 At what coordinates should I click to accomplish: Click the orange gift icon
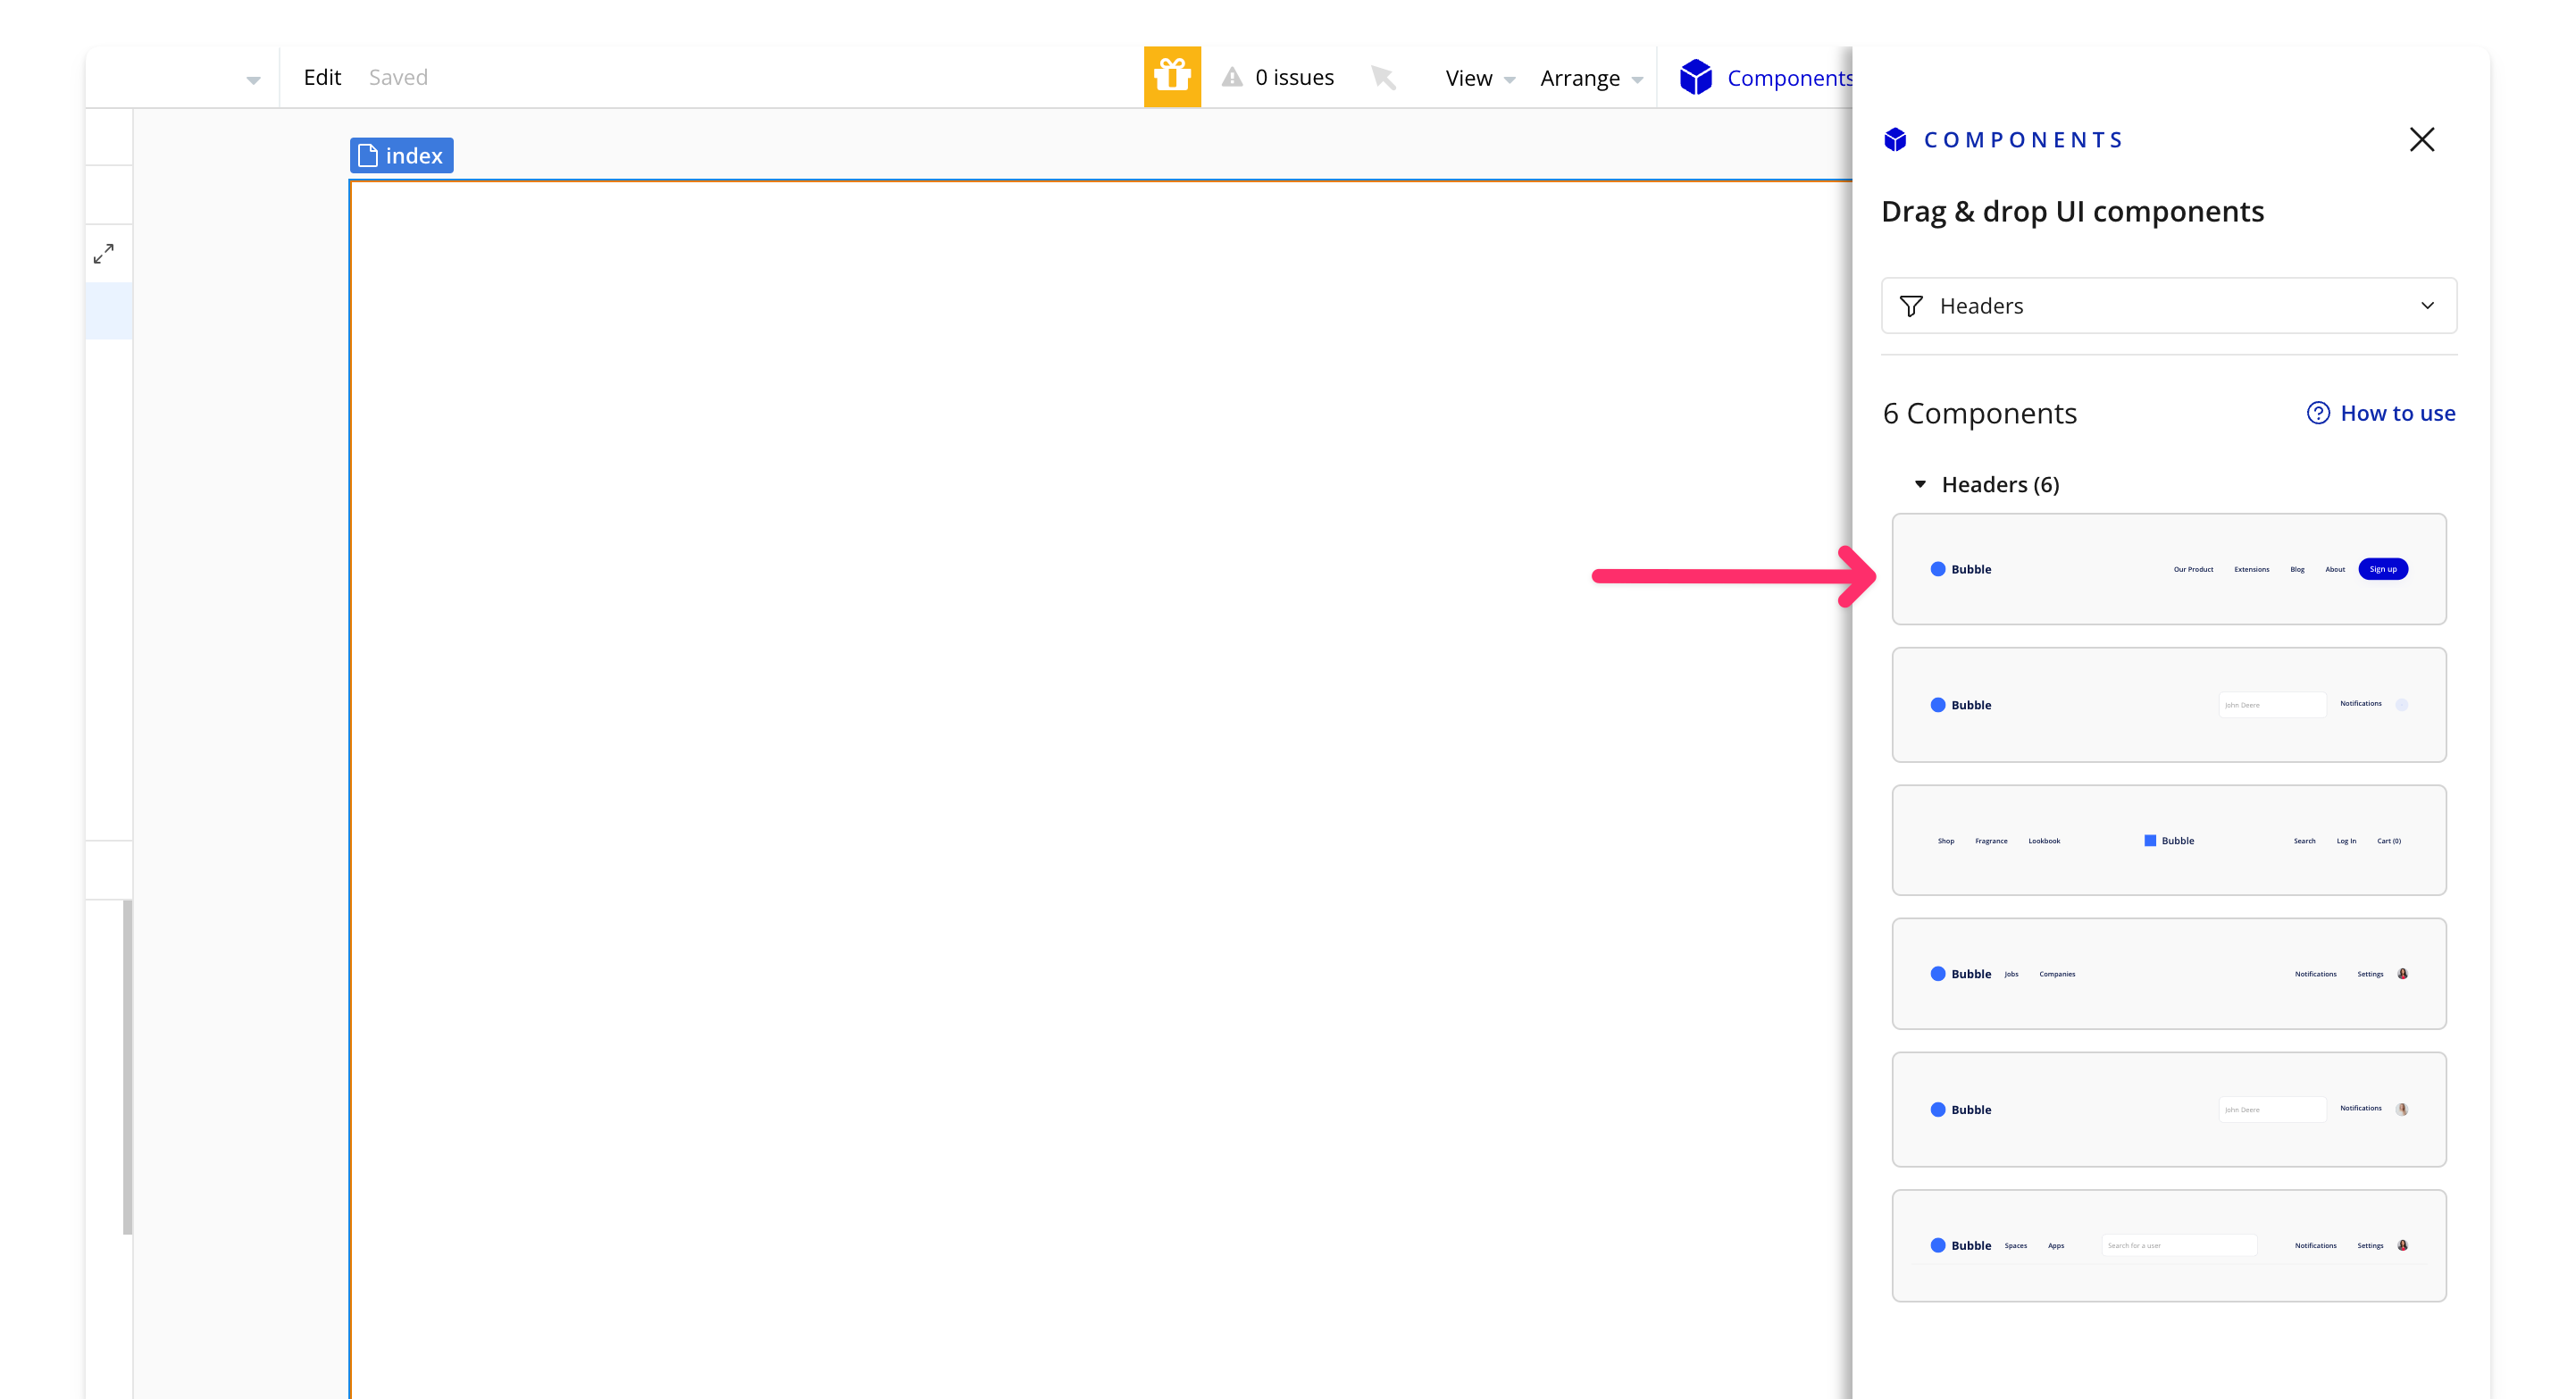(x=1172, y=77)
